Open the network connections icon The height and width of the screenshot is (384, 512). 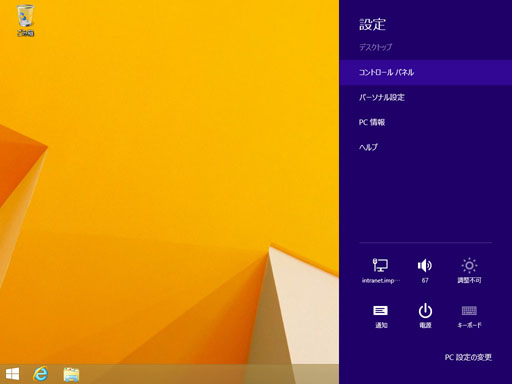tap(380, 265)
